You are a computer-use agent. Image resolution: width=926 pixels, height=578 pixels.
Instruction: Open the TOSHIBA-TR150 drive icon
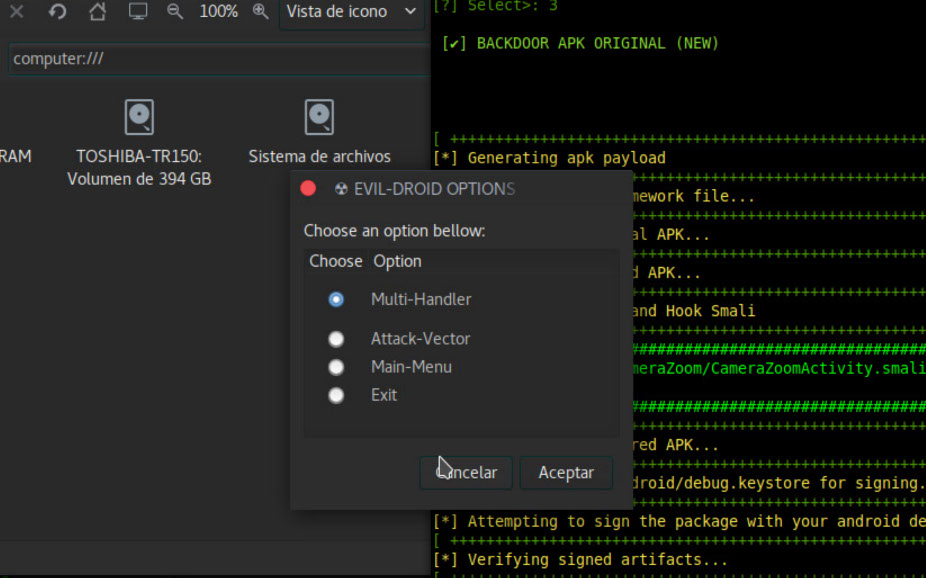click(x=139, y=118)
